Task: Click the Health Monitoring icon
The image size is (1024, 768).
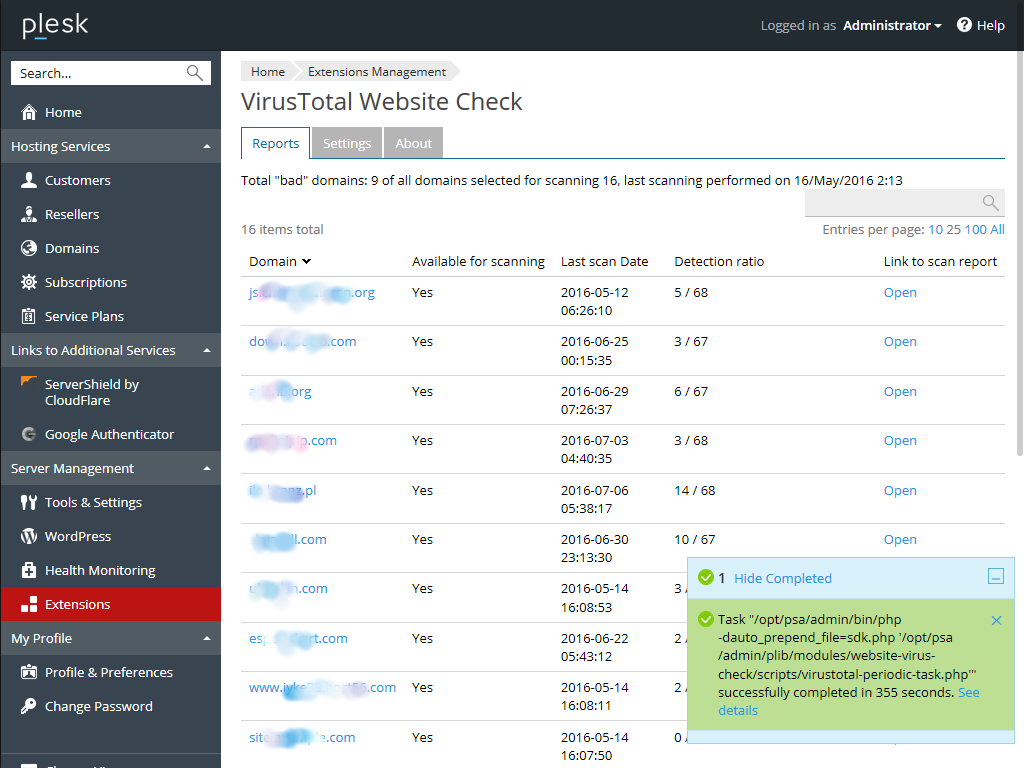Action: click(x=29, y=570)
